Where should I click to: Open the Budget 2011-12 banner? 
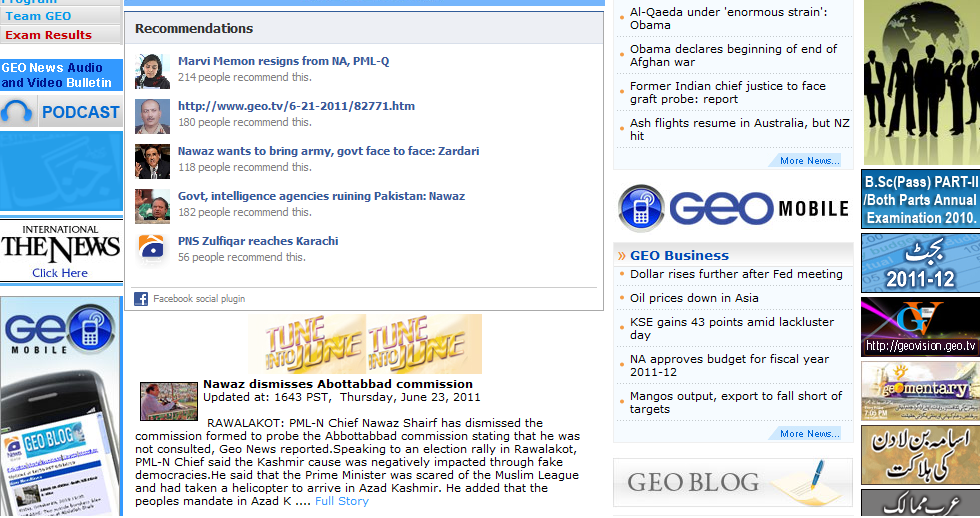click(921, 263)
